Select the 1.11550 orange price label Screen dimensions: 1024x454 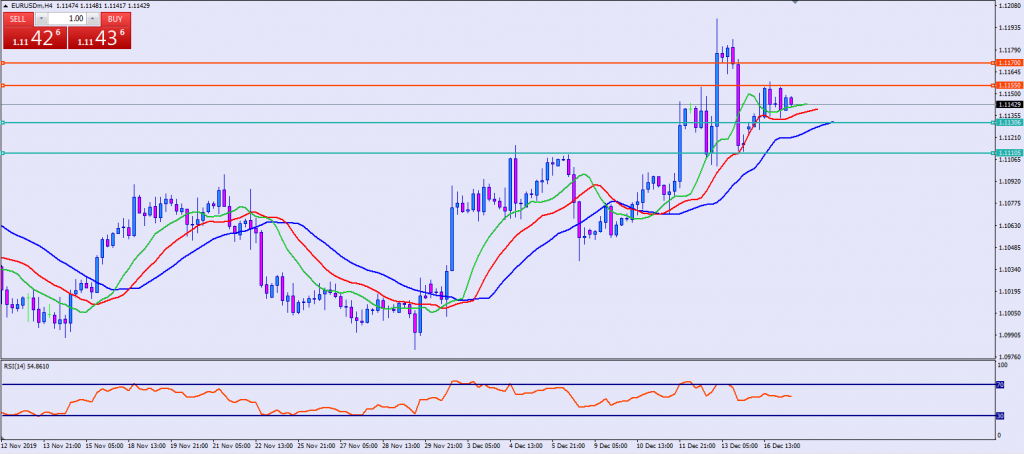tap(1008, 85)
